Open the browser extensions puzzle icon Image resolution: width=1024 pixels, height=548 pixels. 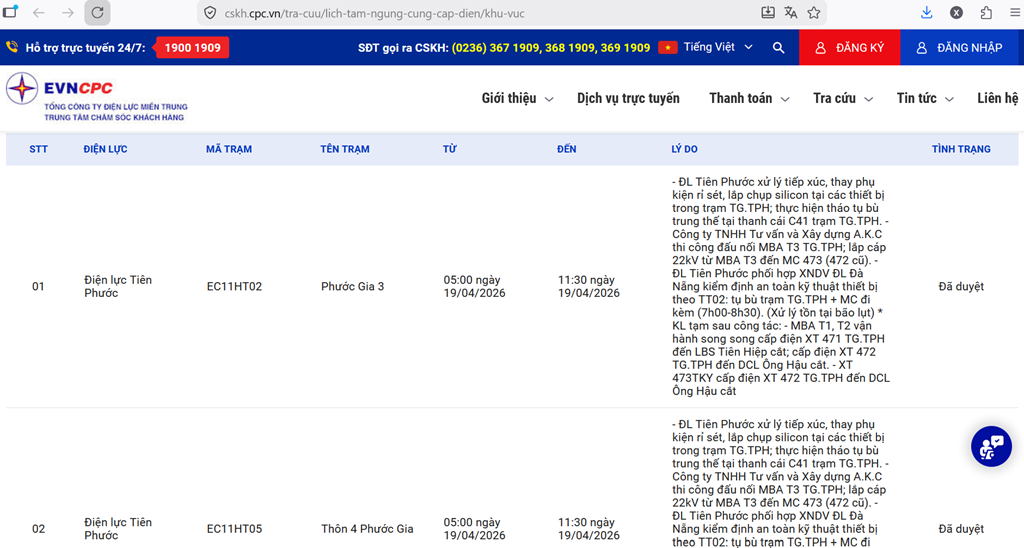(986, 13)
